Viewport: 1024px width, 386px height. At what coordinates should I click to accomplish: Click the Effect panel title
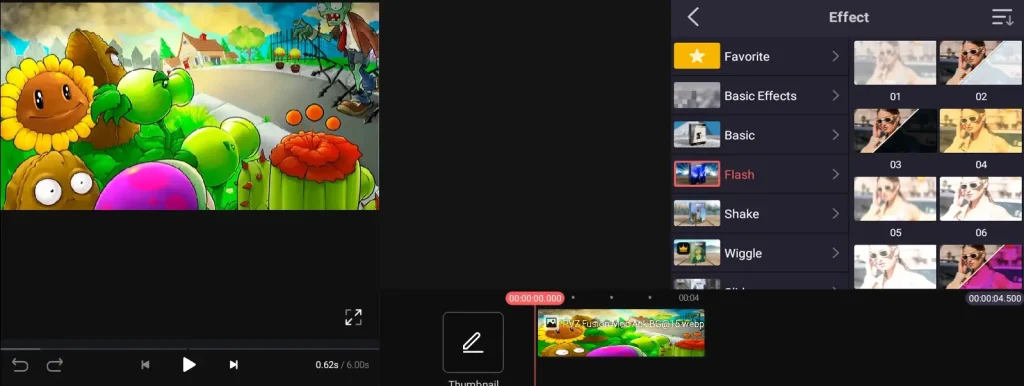click(849, 18)
